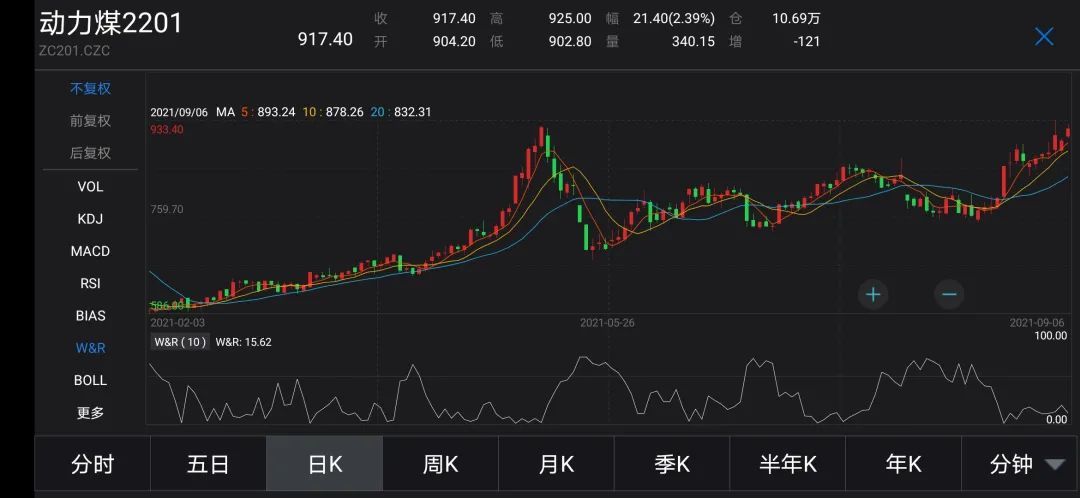Close the chart with X icon
1080x498 pixels.
tap(1044, 37)
